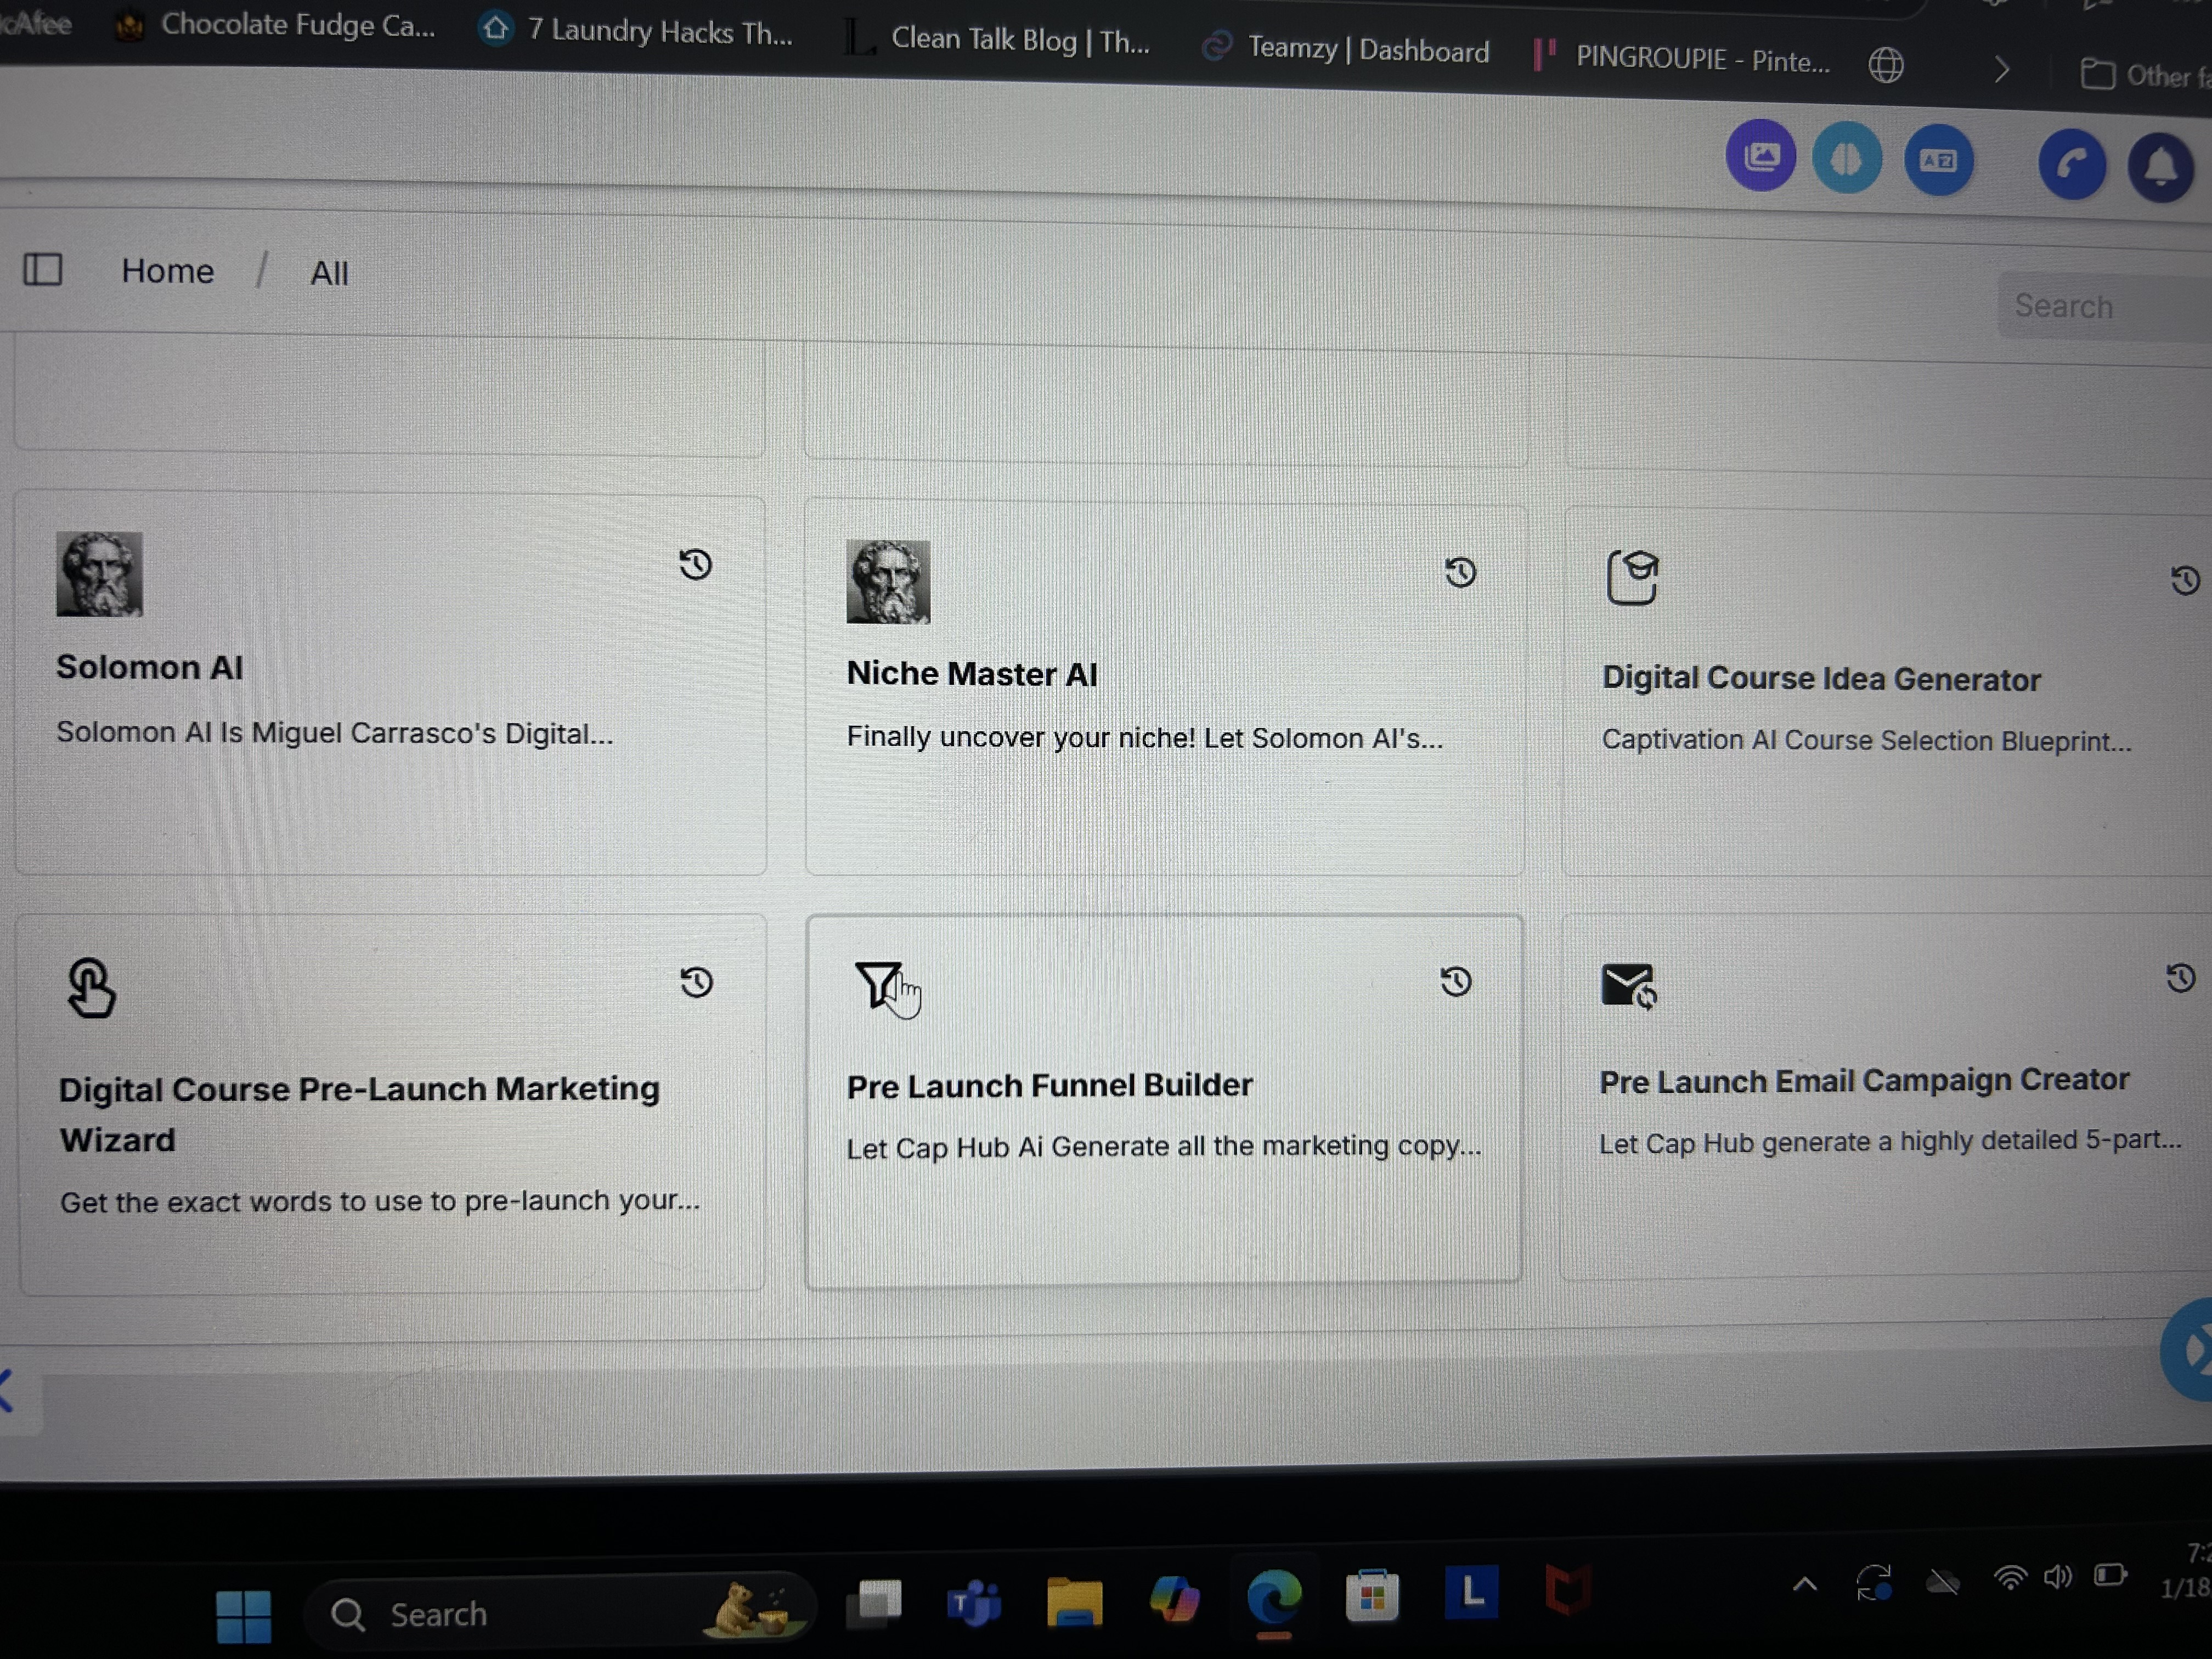Open history for Solomon AI card
The width and height of the screenshot is (2212, 1659).
[696, 564]
